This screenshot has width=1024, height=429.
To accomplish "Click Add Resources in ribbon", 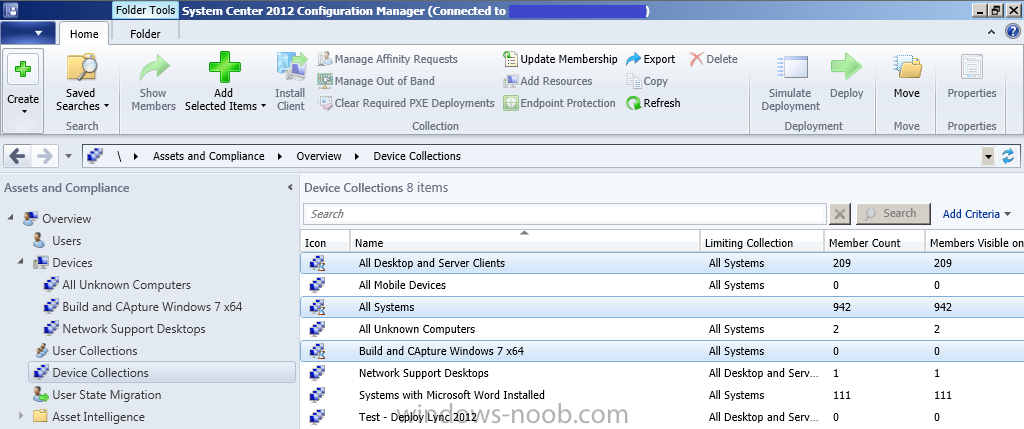I will pos(548,81).
